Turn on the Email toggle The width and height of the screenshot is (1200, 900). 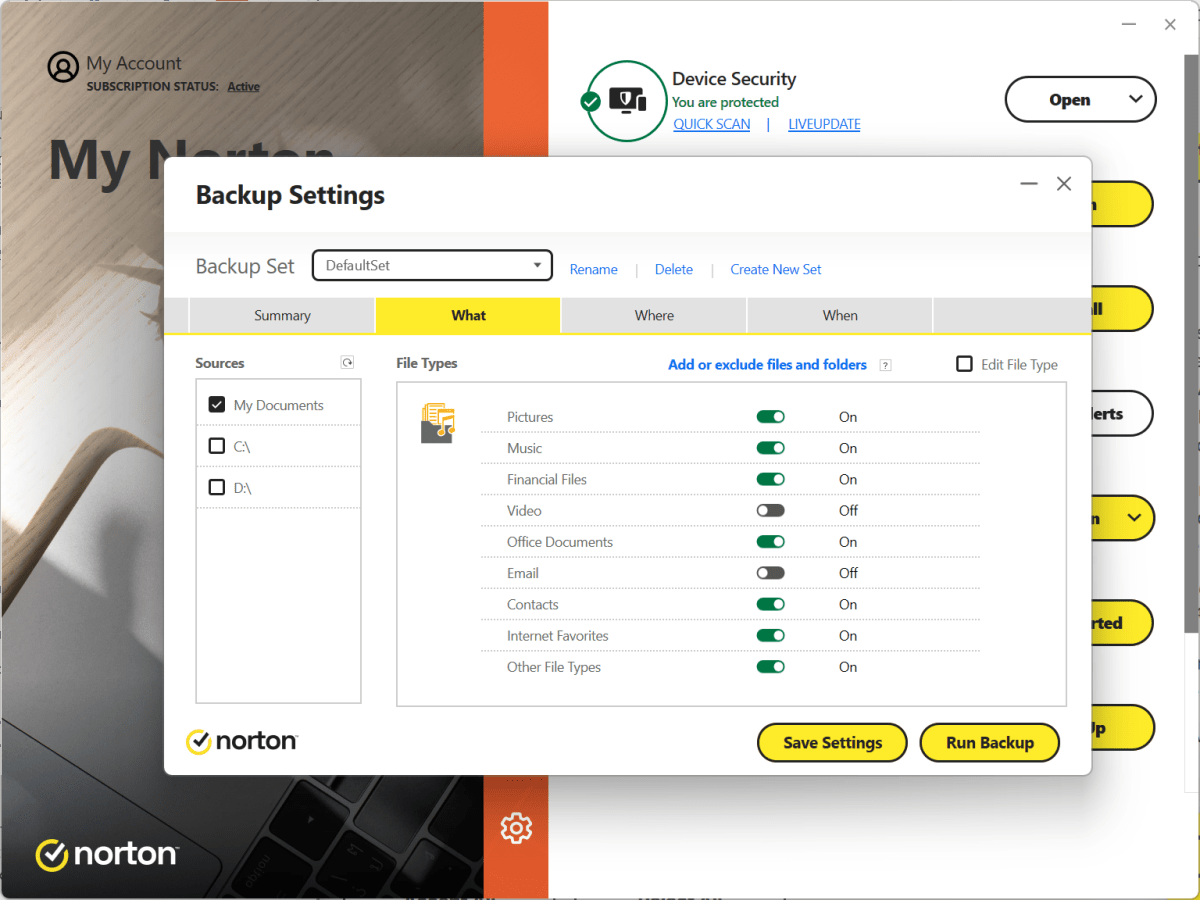click(770, 573)
